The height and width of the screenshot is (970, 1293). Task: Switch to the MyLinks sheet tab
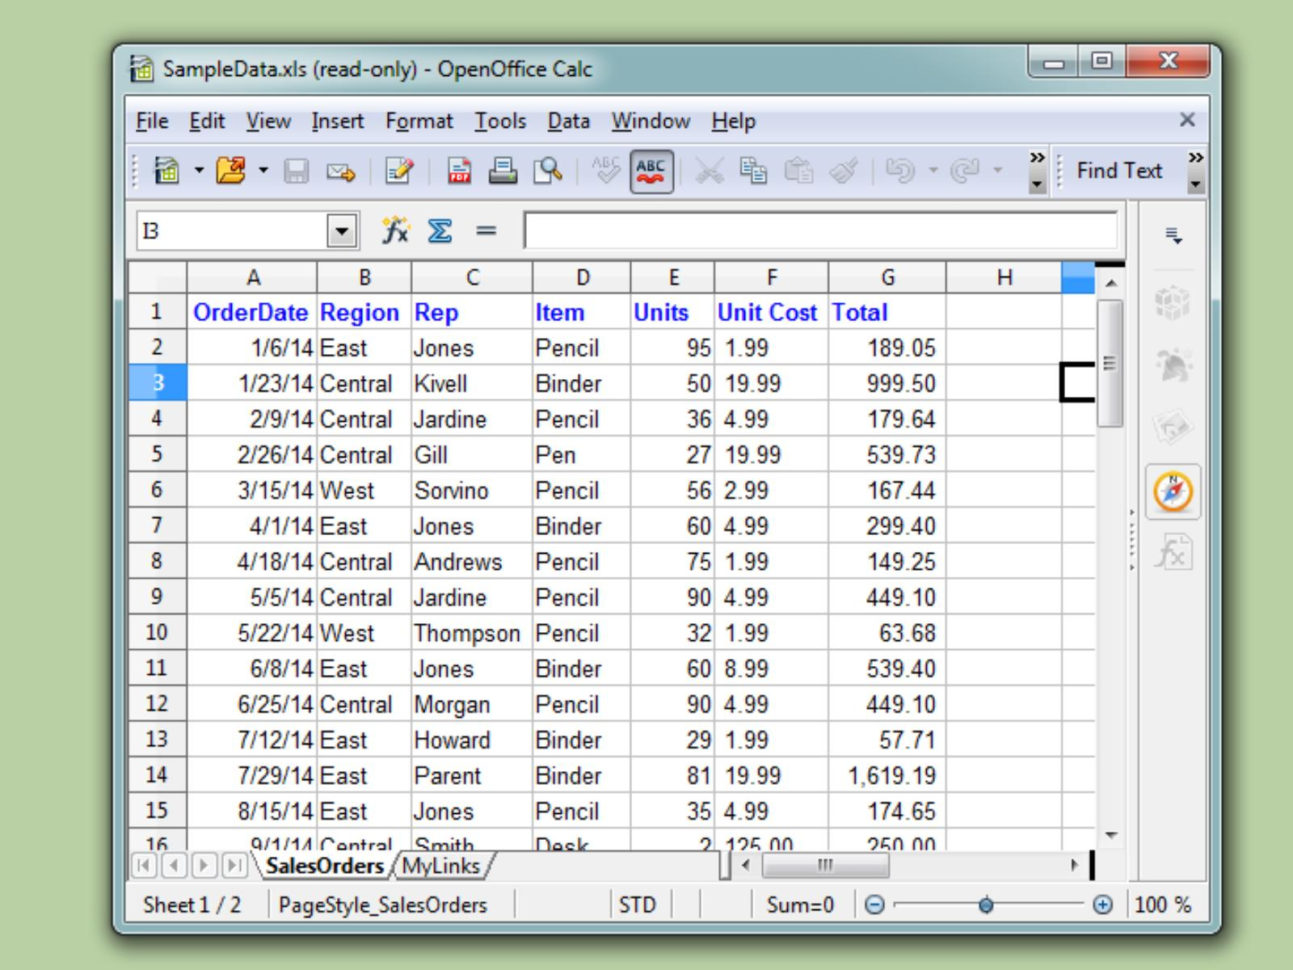[441, 865]
